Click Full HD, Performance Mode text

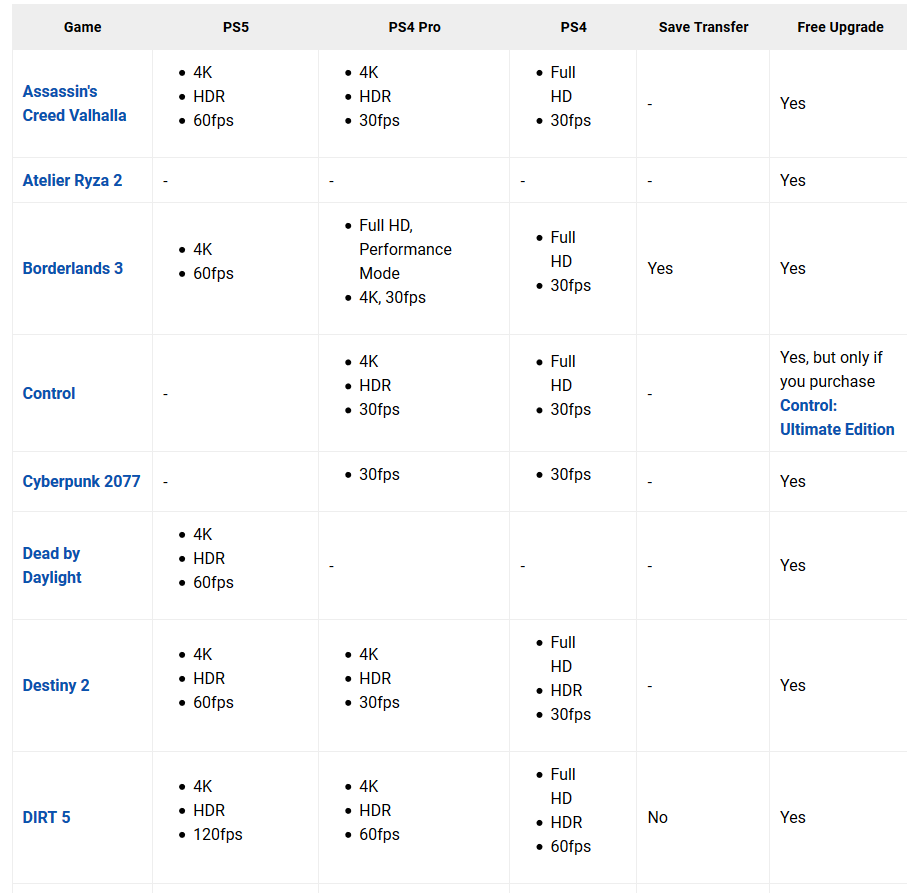pyautogui.click(x=405, y=249)
